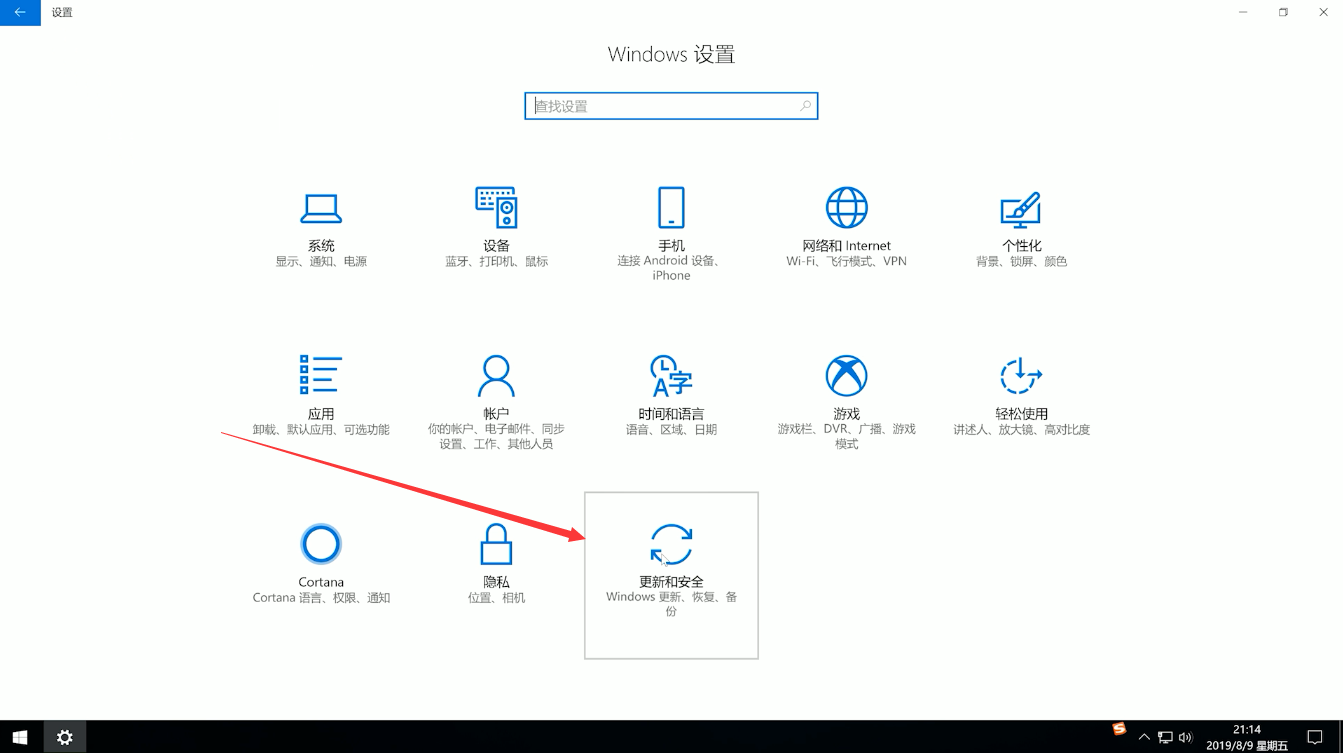Open the 轻松使用 (Ease of Access) icon

[1021, 376]
